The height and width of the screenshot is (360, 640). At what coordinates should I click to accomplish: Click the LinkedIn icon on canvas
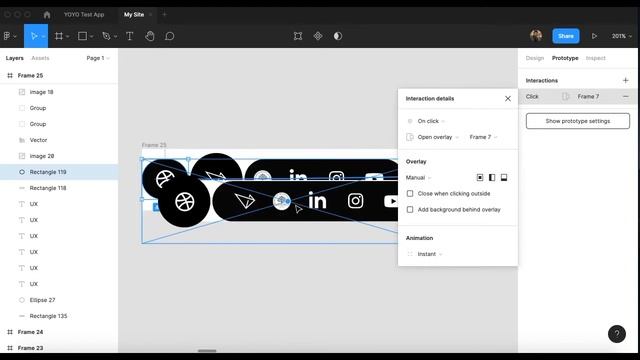317,200
